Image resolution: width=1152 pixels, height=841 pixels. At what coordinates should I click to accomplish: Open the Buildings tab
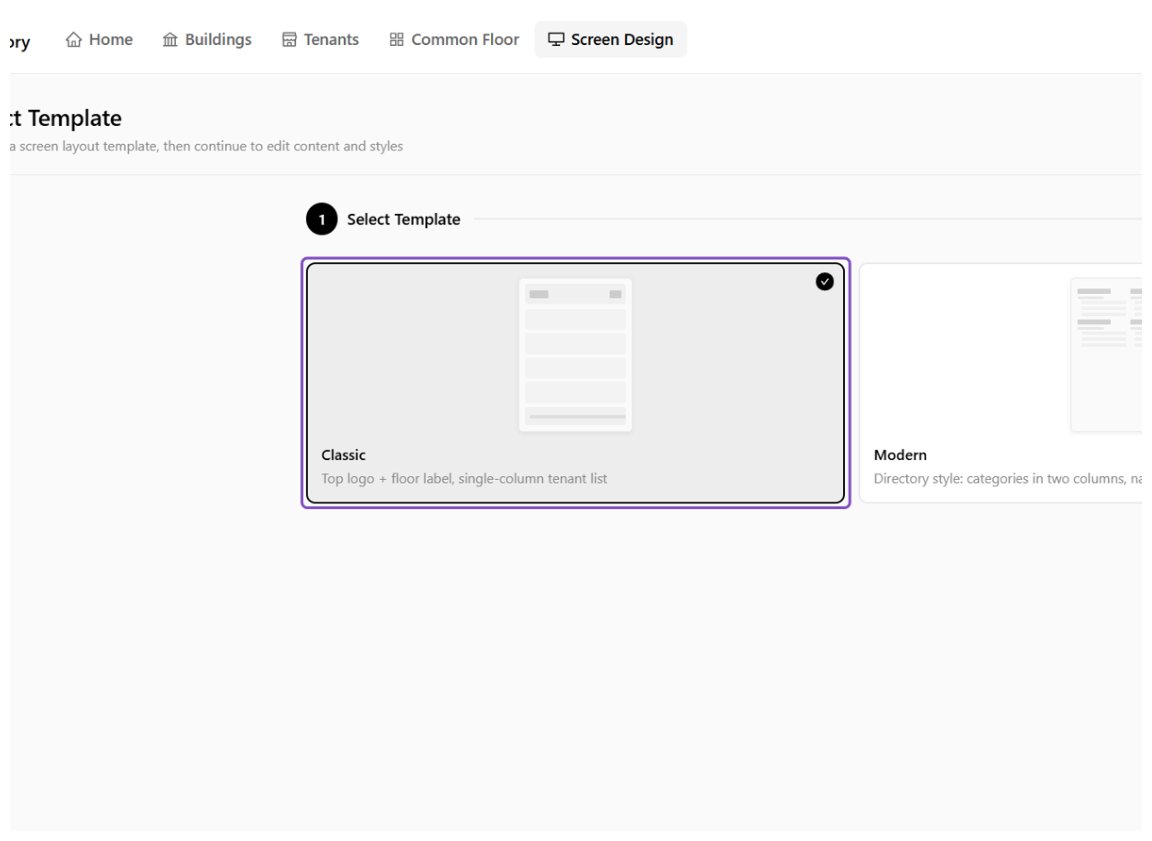click(207, 40)
